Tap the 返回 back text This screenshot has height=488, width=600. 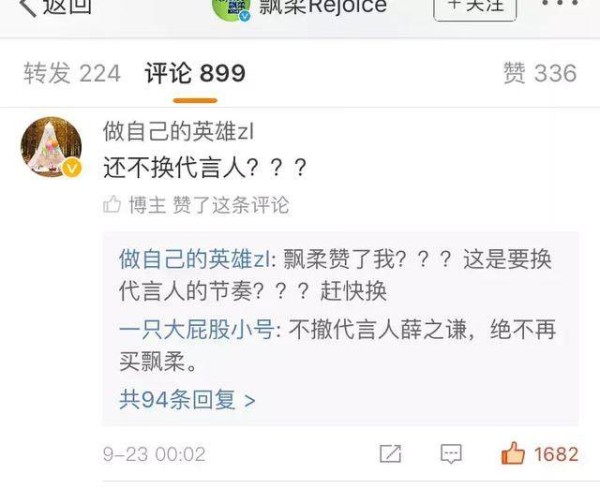[67, 7]
